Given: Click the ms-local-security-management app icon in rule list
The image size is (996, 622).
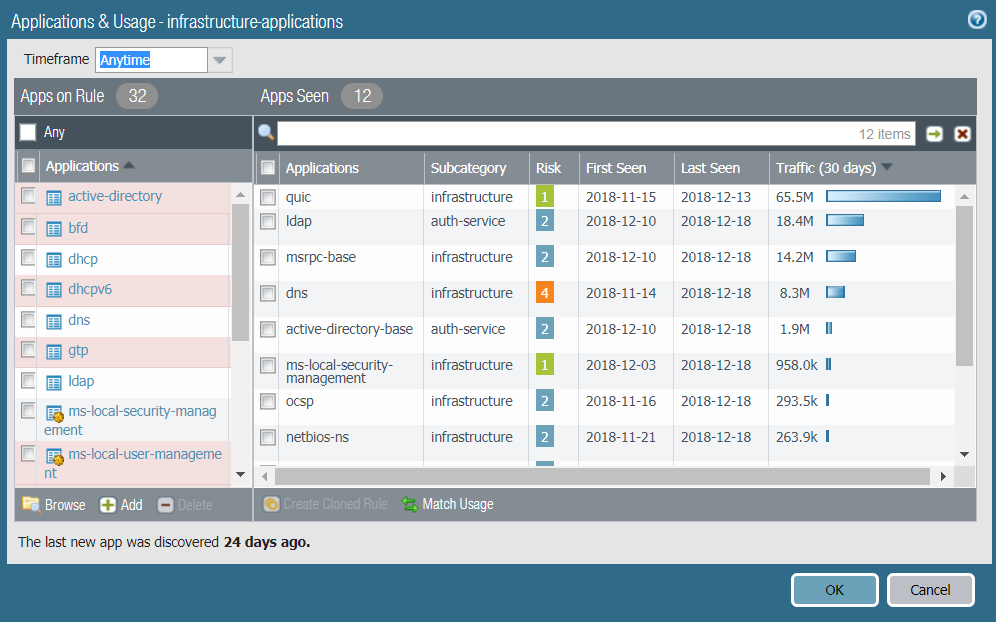Looking at the screenshot, I should [55, 413].
